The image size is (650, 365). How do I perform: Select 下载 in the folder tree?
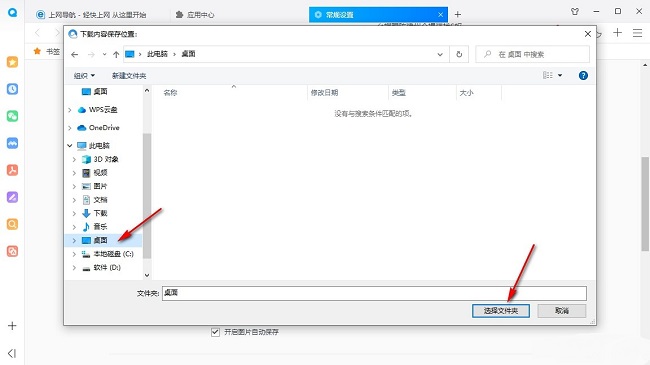tap(100, 213)
